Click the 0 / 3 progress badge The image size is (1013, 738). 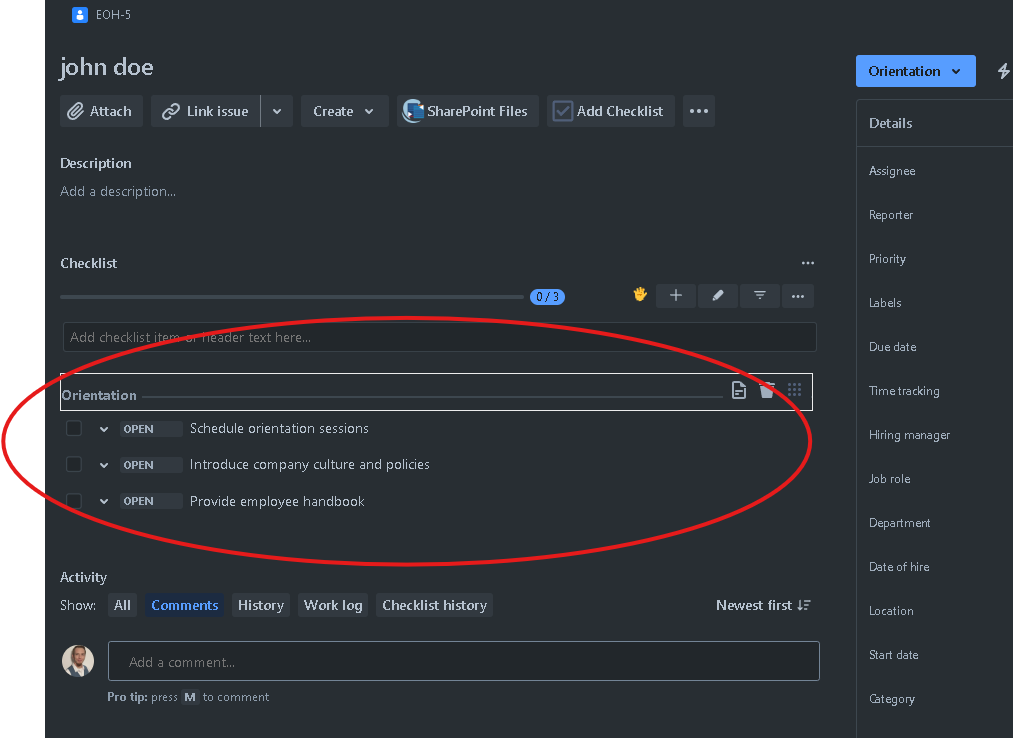click(x=547, y=297)
